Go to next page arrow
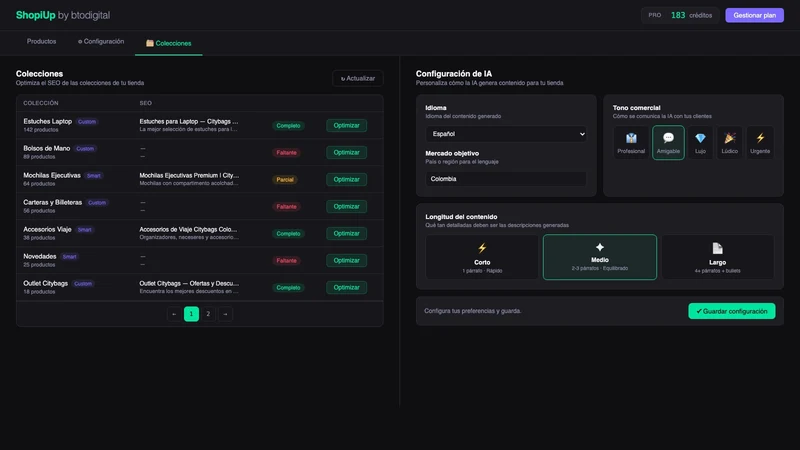Viewport: 800px width, 450px height. pos(225,314)
